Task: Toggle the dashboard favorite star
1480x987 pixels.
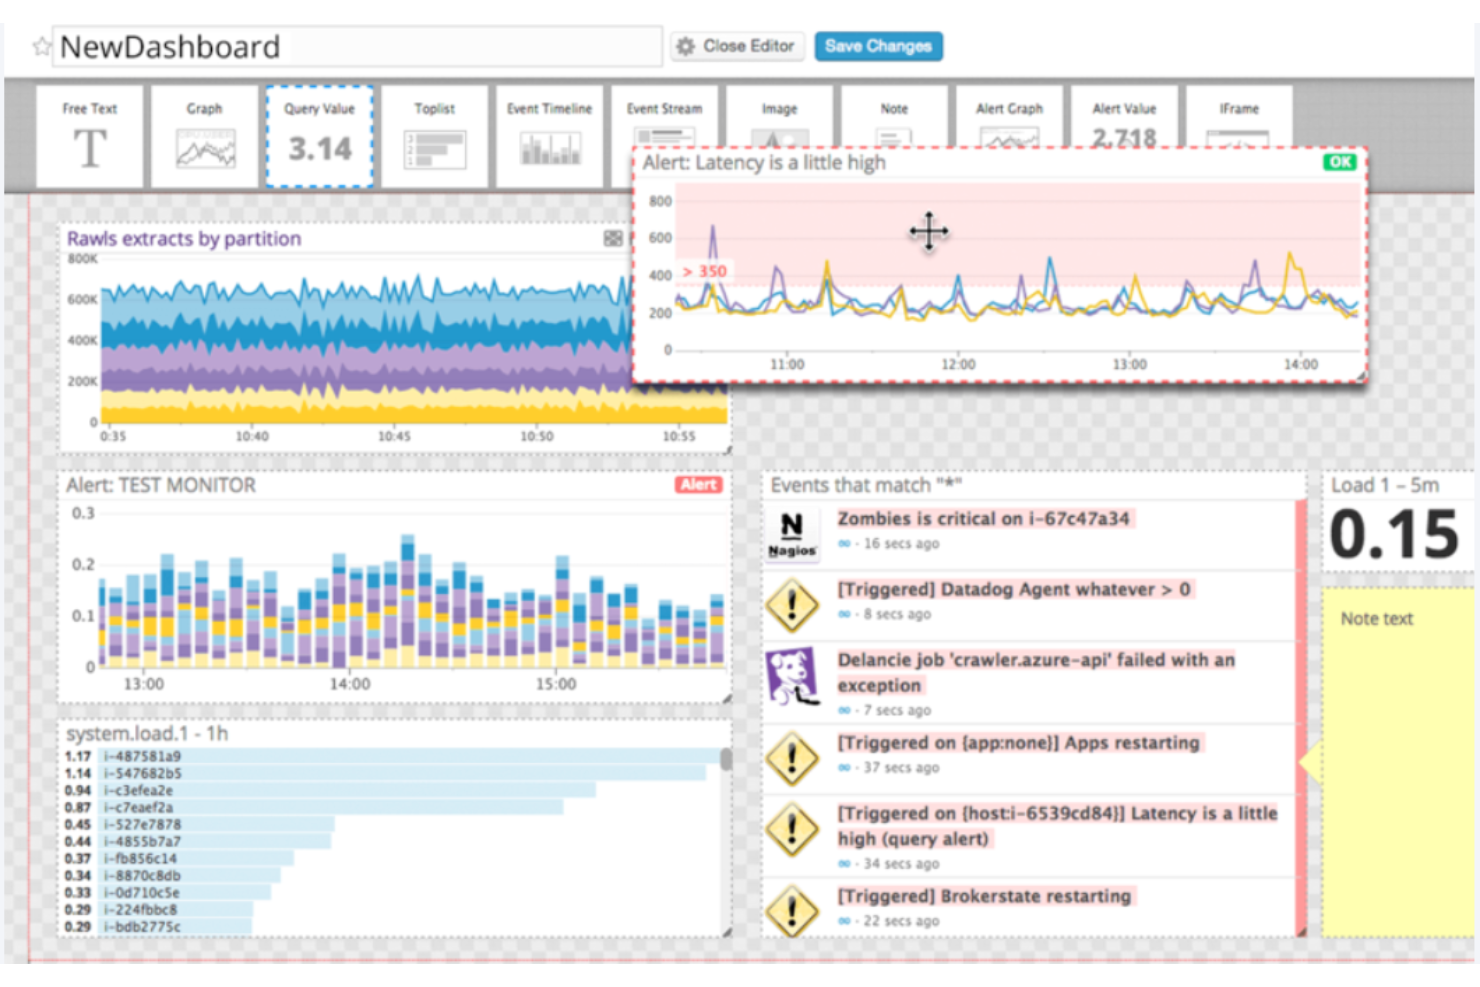Action: coord(41,46)
